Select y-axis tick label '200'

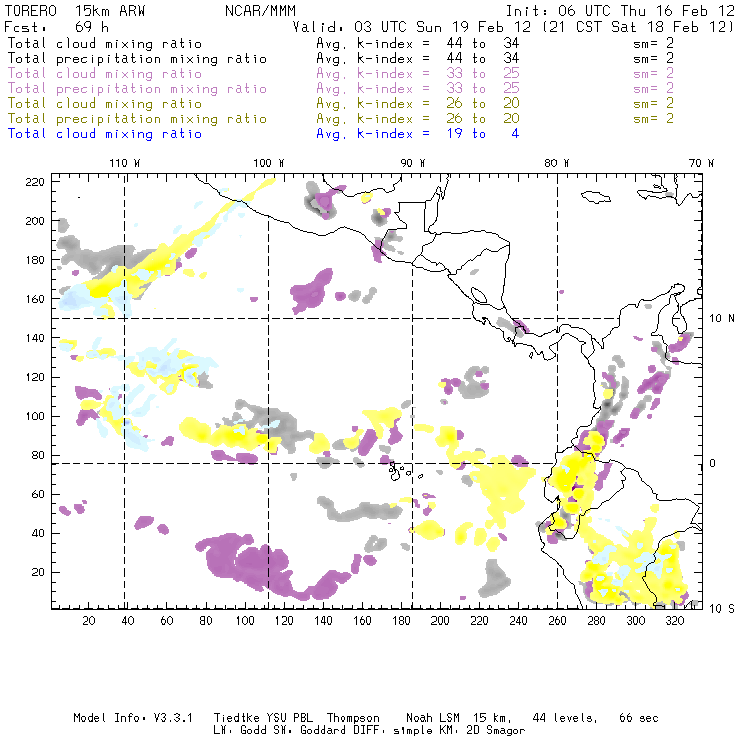pyautogui.click(x=35, y=221)
